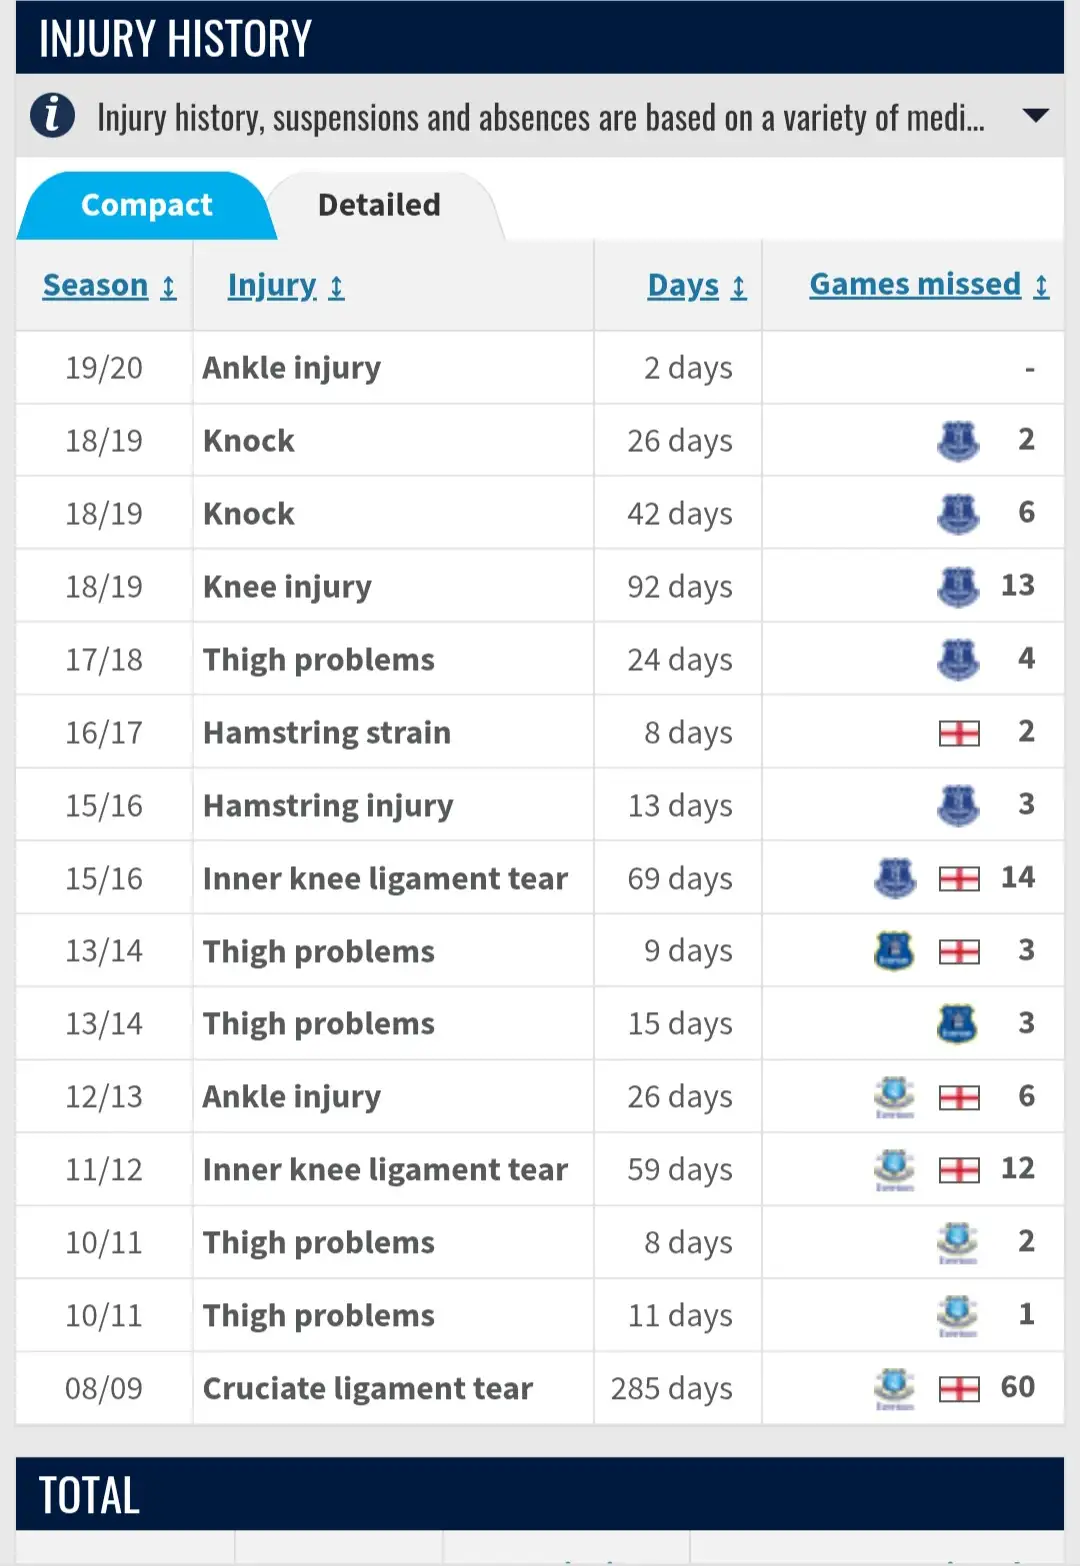
Task: Click England flag in Hamstring strain row
Action: 959,733
